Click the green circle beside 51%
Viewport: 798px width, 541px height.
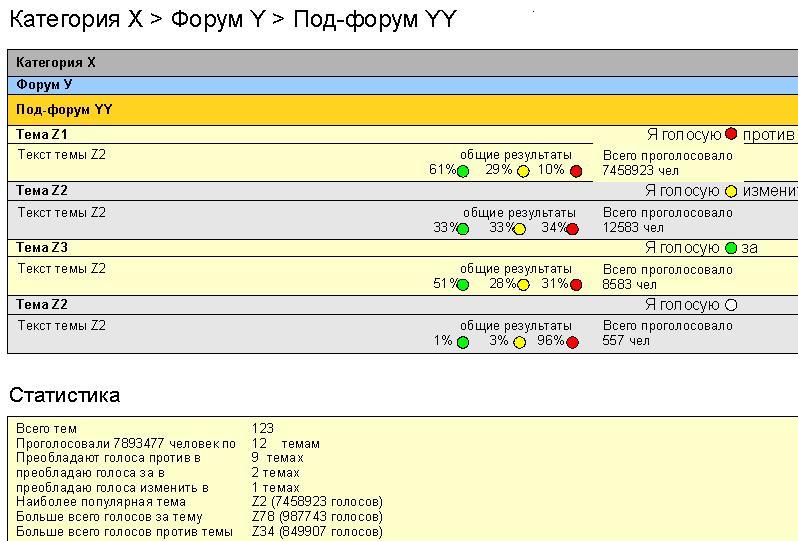(464, 285)
